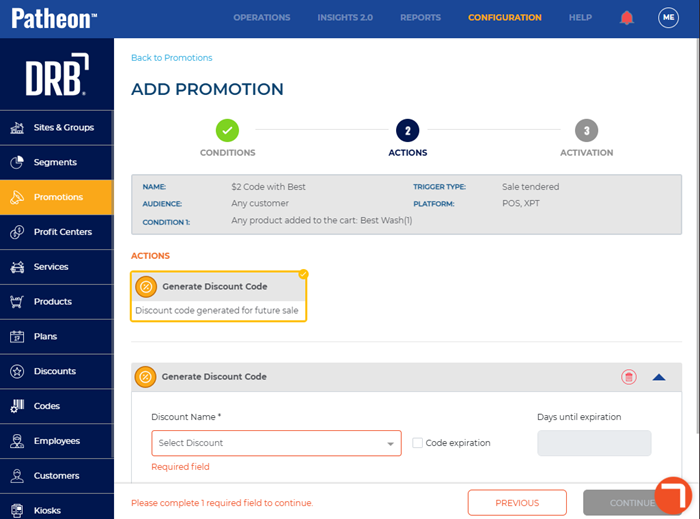Click the 'Any customer' audience value
This screenshot has width=700, height=519.
click(x=260, y=203)
